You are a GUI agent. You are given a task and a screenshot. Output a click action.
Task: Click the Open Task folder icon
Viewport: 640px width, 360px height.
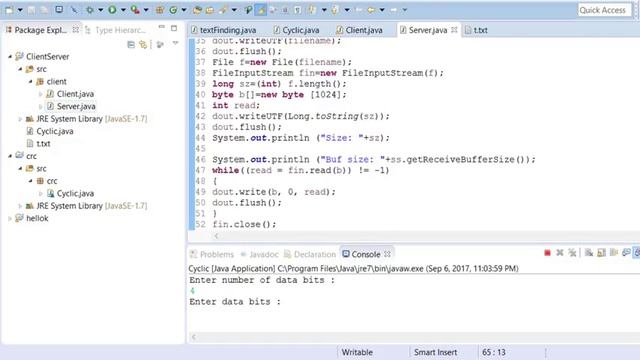(x=210, y=10)
